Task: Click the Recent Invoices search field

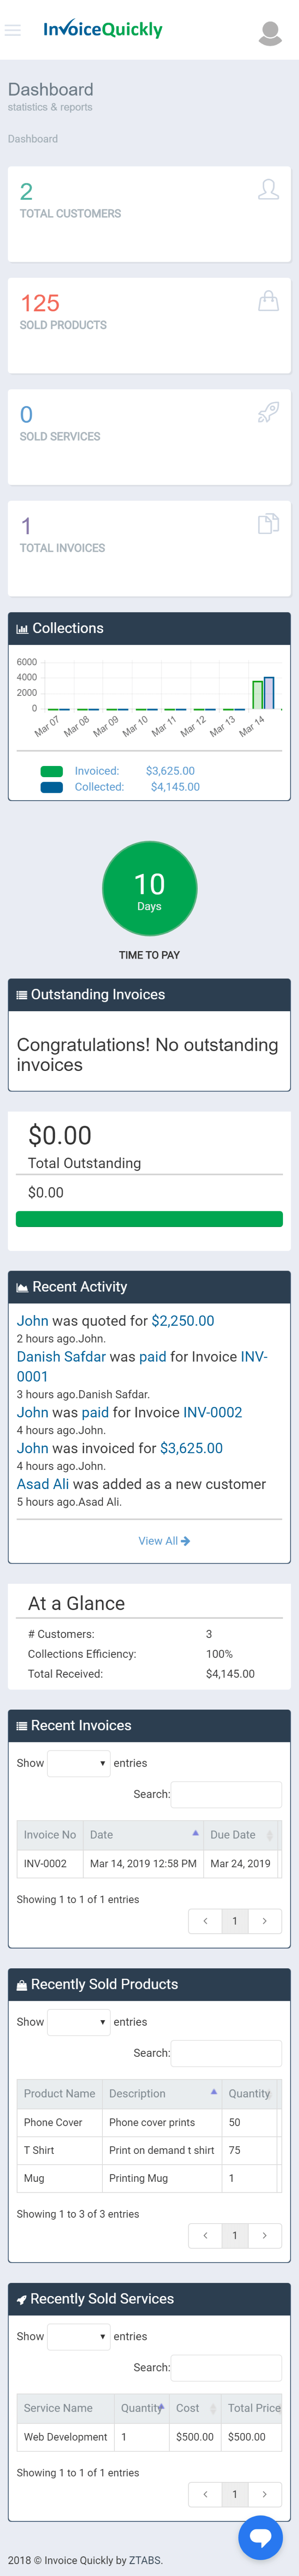Action: coord(226,1794)
